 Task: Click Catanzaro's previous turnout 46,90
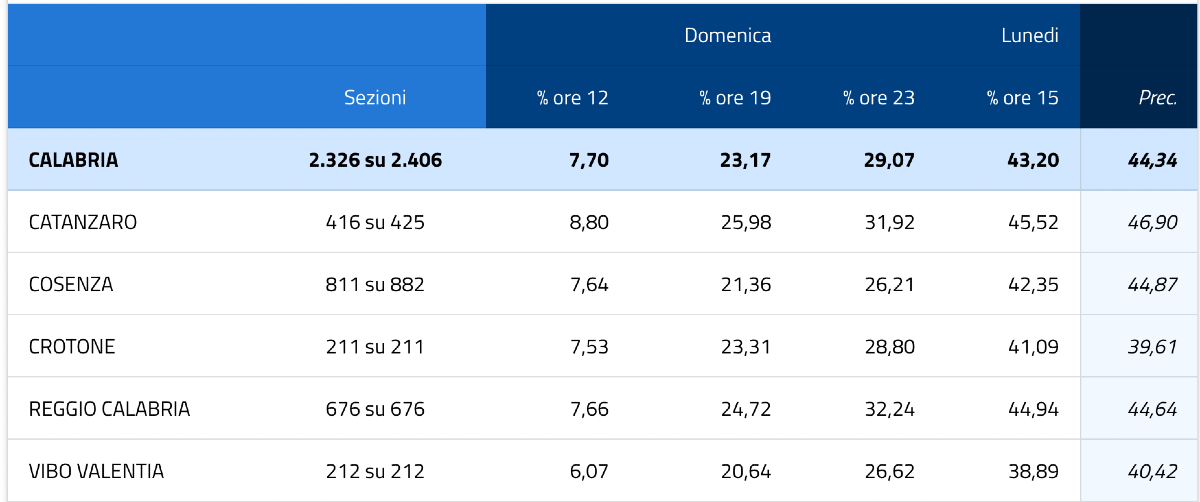tap(1152, 222)
